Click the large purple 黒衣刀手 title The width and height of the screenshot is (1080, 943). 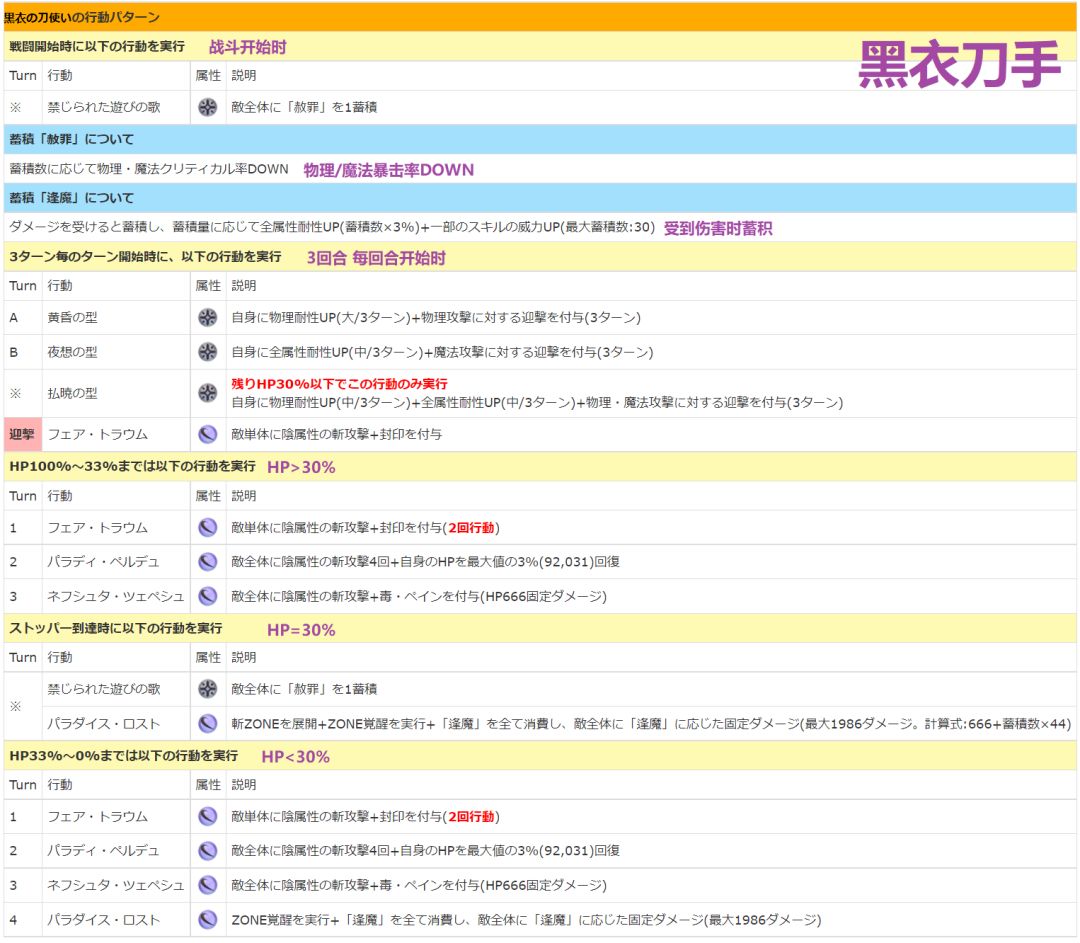(x=958, y=66)
